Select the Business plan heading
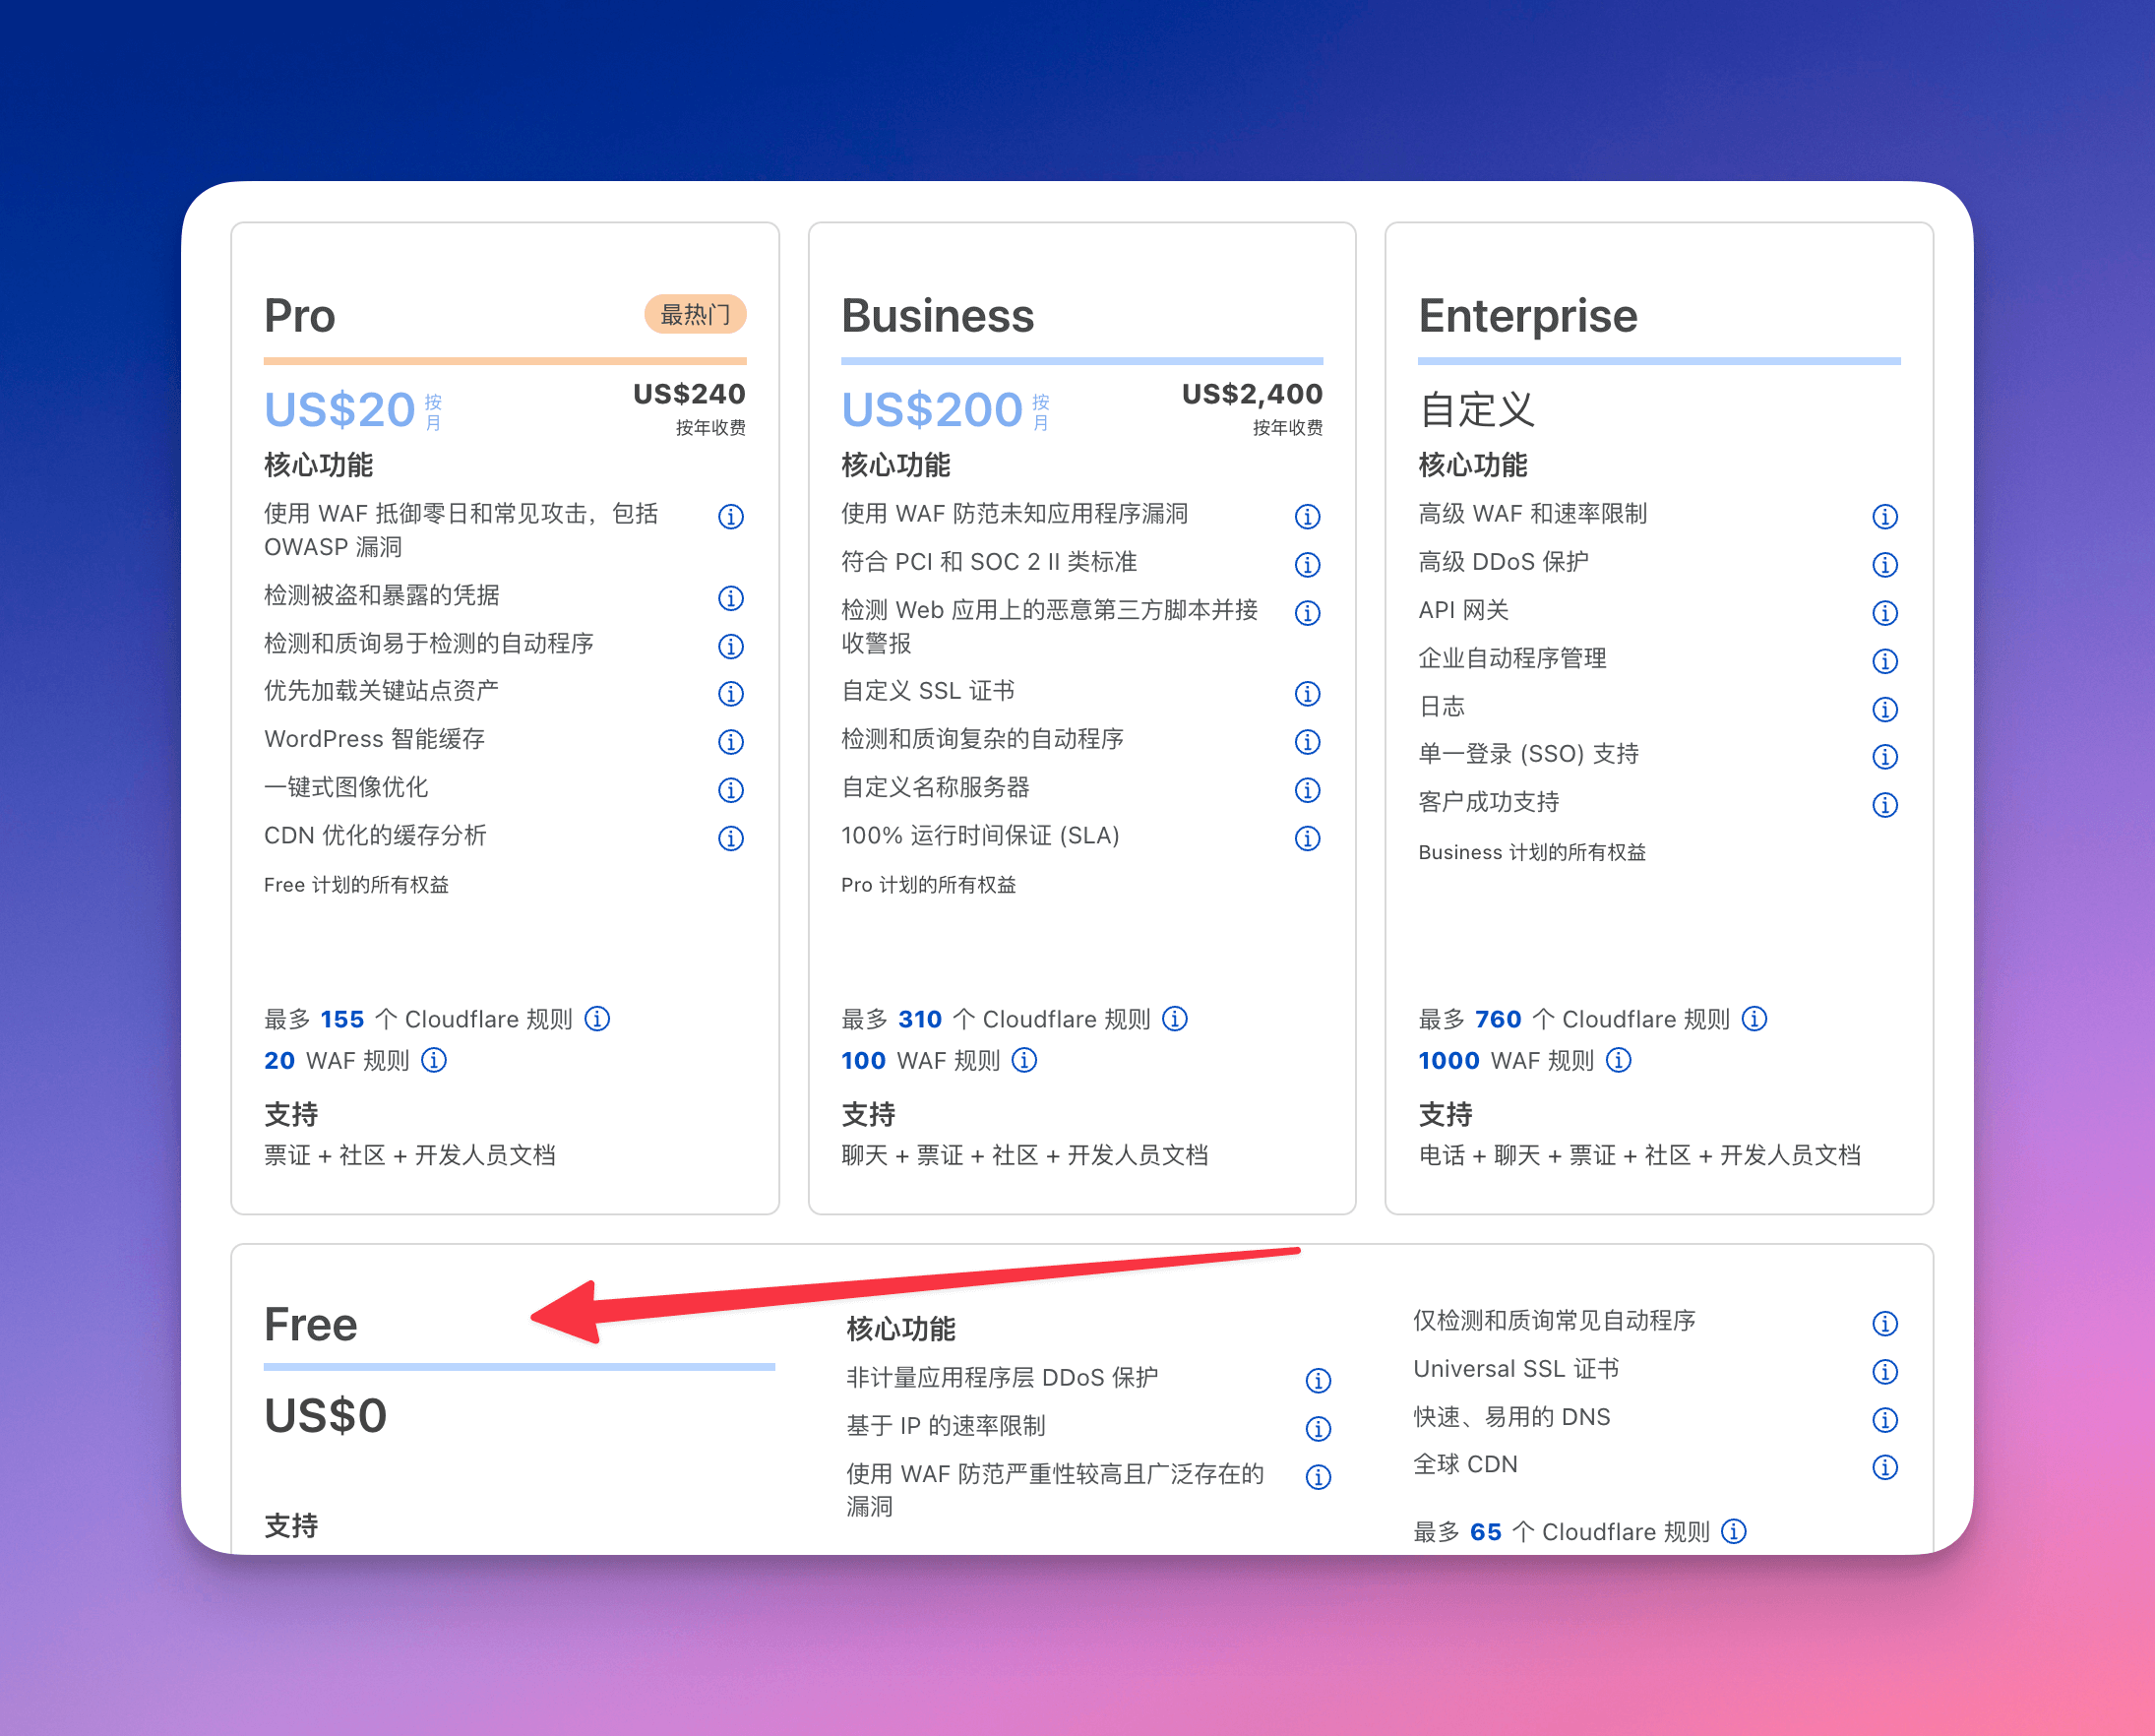This screenshot has height=1736, width=2155. coord(937,316)
